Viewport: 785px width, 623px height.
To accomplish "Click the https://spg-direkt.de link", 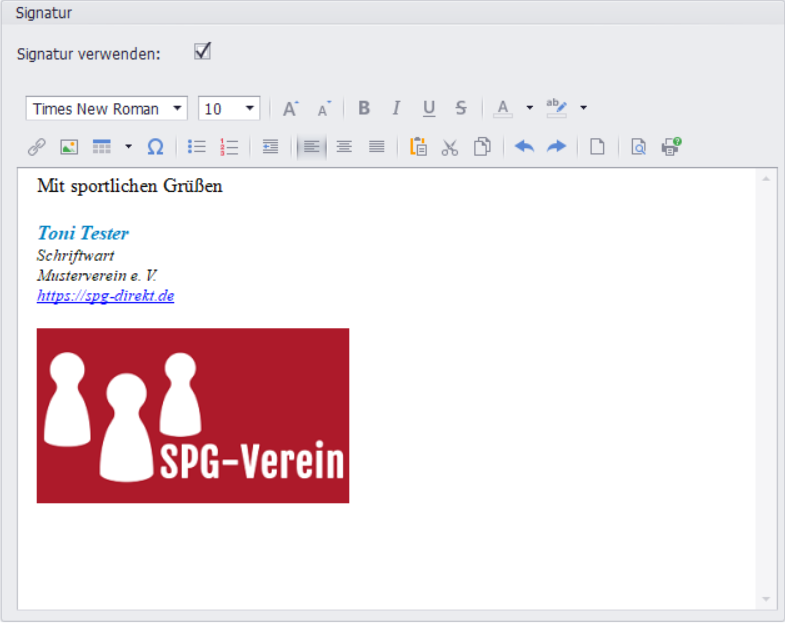I will (106, 296).
